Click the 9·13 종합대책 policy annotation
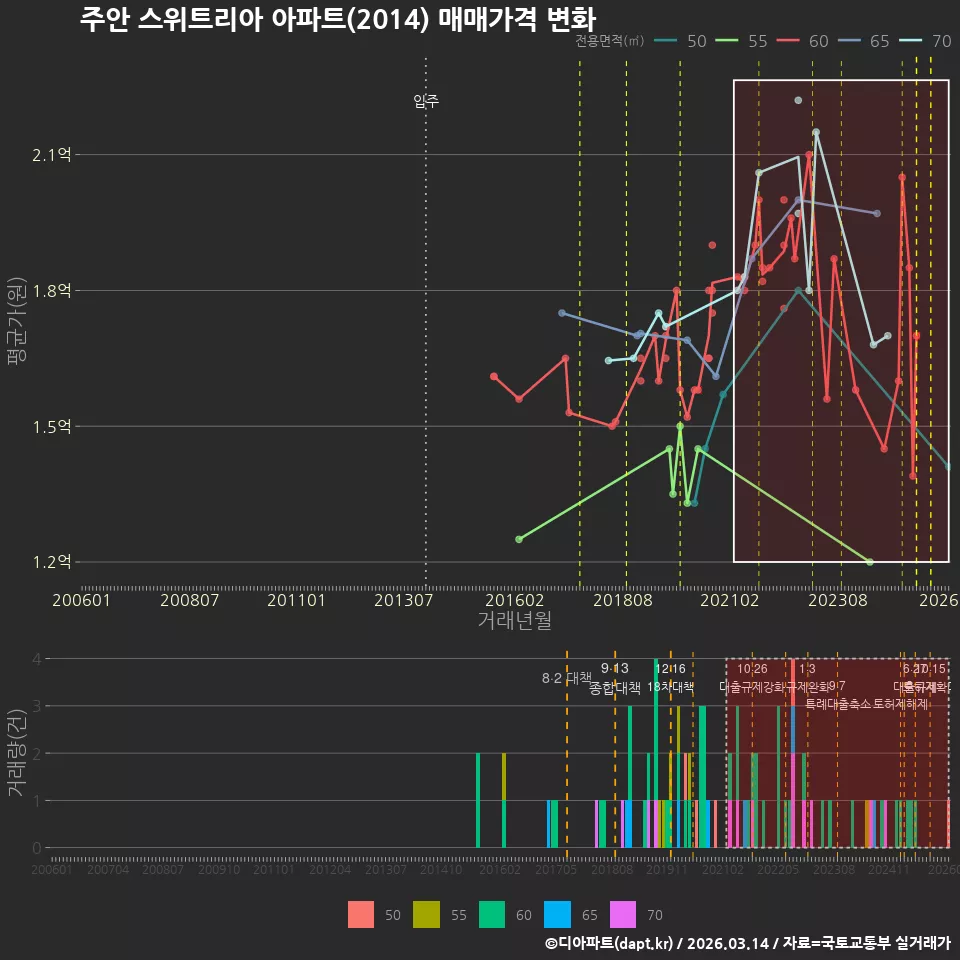This screenshot has height=960, width=960. coord(615,678)
